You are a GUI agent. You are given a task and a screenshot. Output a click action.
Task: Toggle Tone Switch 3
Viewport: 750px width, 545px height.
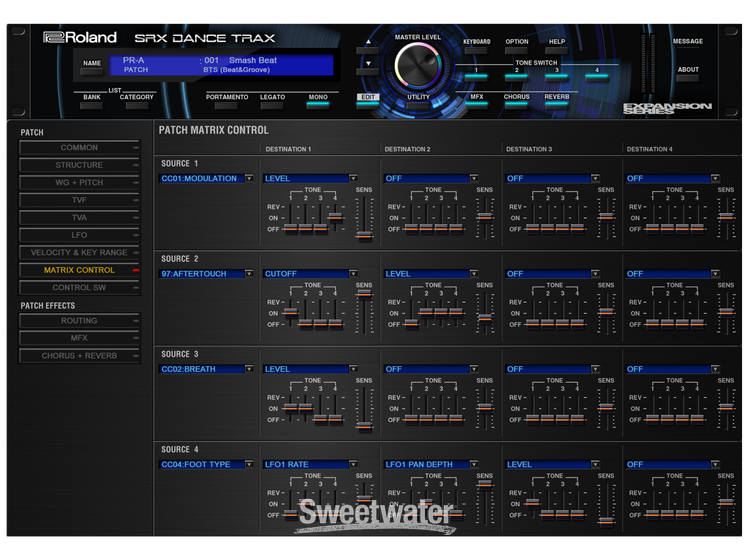coord(557,76)
